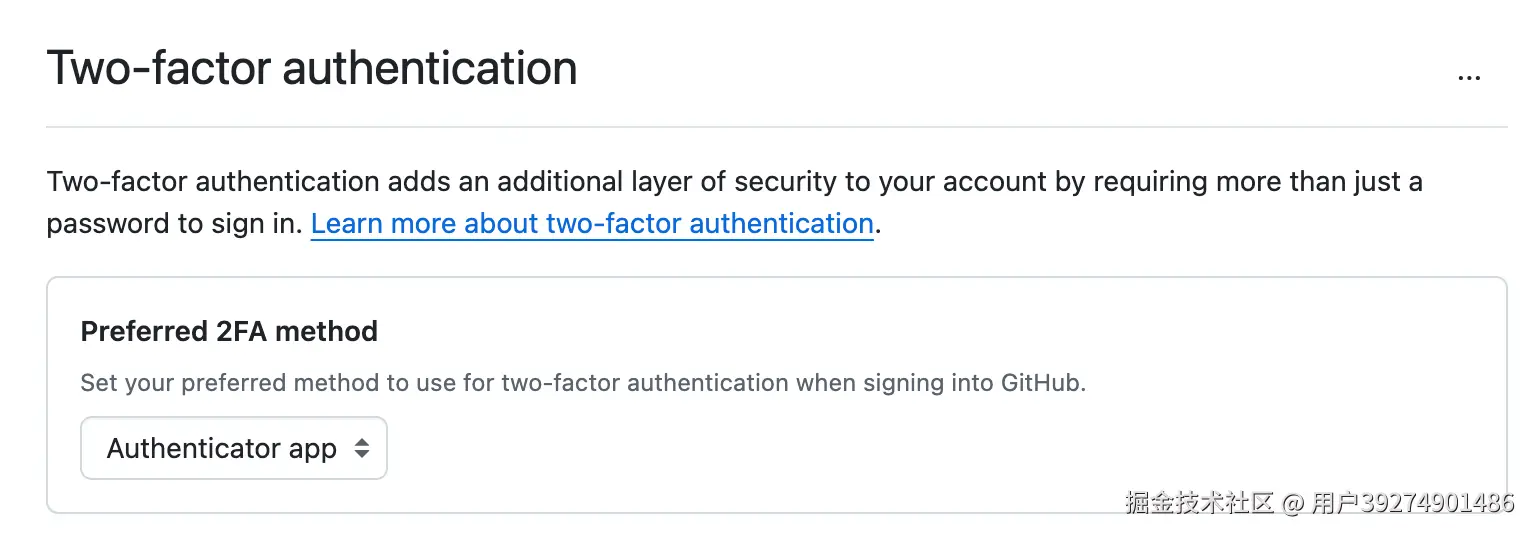Click the word "GitHub" in the description

pyautogui.click(x=1042, y=383)
